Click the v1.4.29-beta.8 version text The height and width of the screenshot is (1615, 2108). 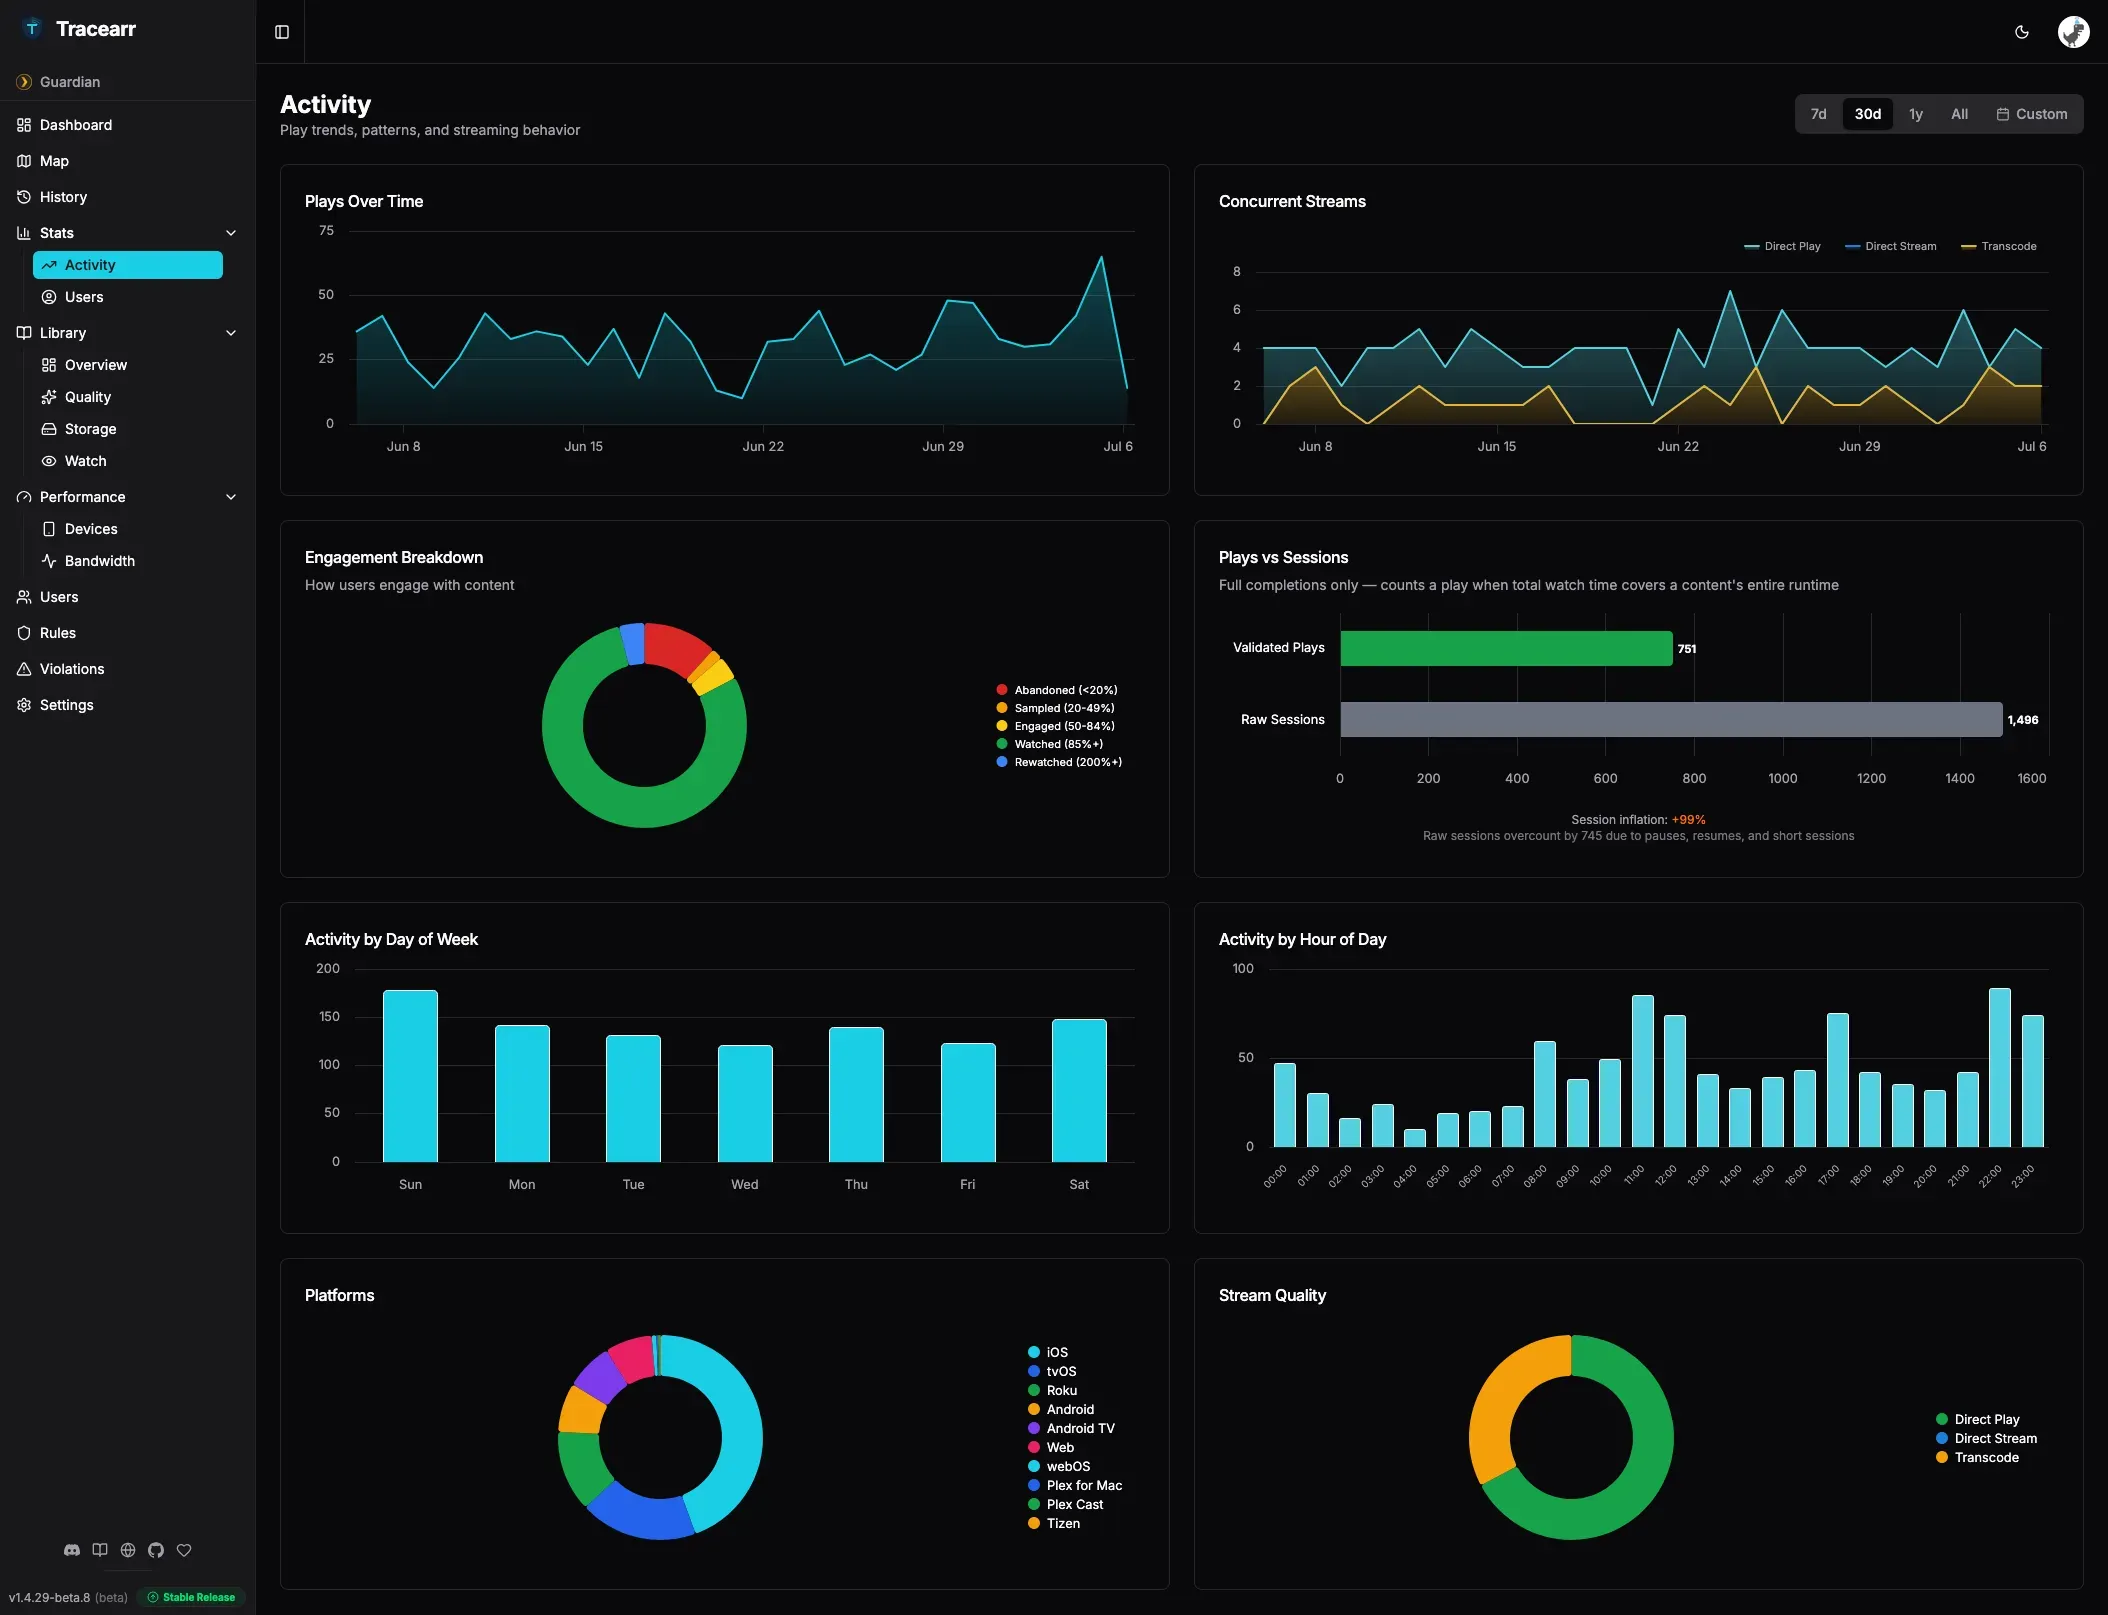[x=49, y=1597]
